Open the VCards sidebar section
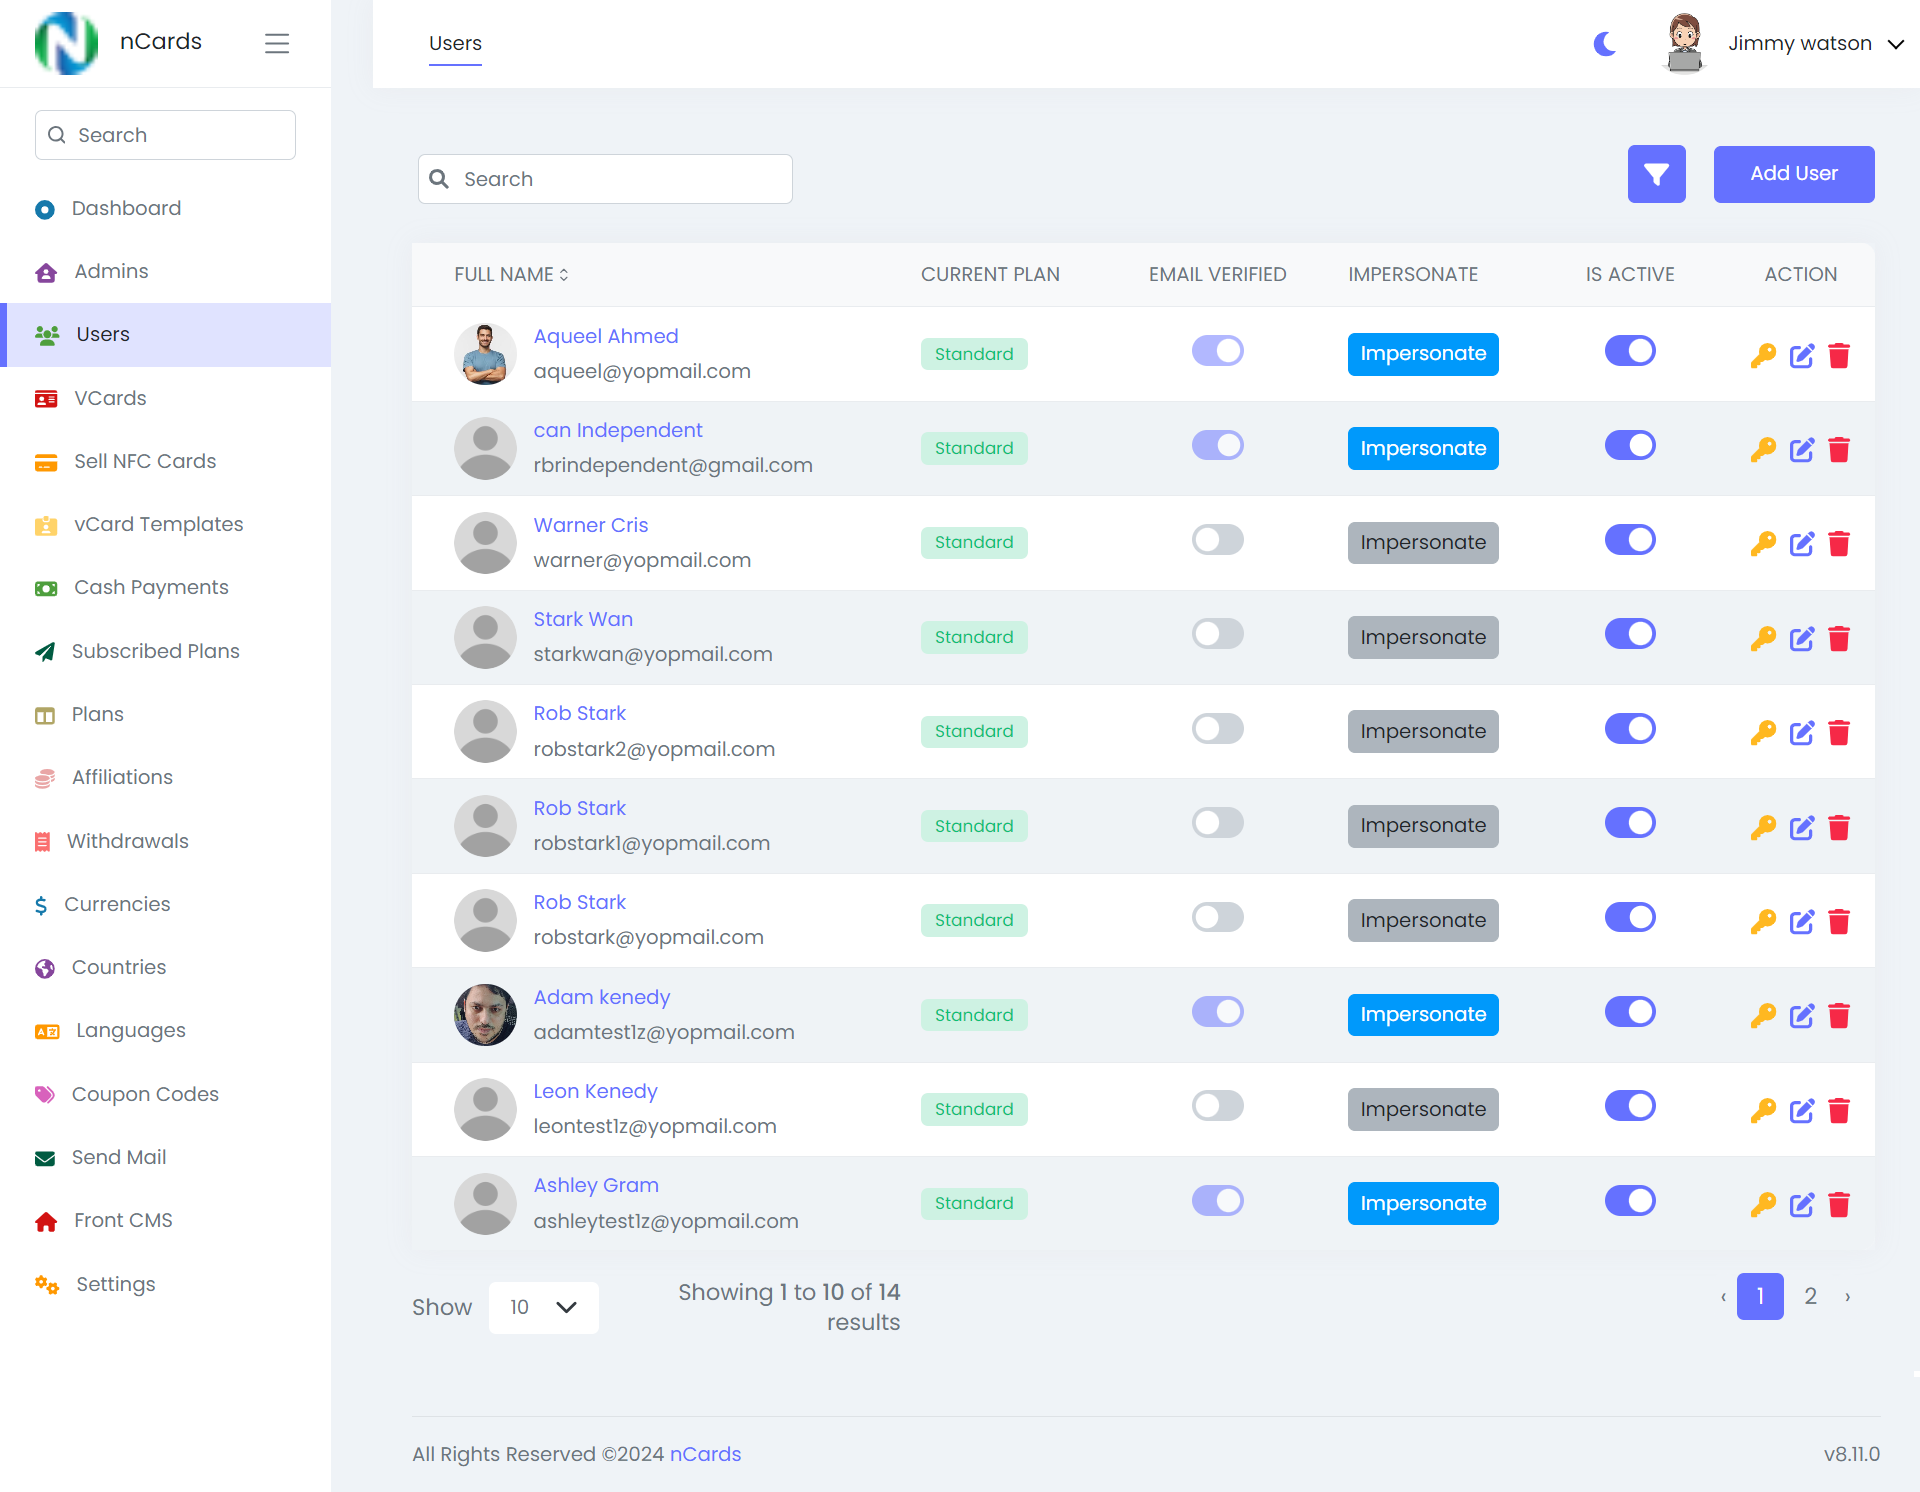Image resolution: width=1920 pixels, height=1492 pixels. 111,397
